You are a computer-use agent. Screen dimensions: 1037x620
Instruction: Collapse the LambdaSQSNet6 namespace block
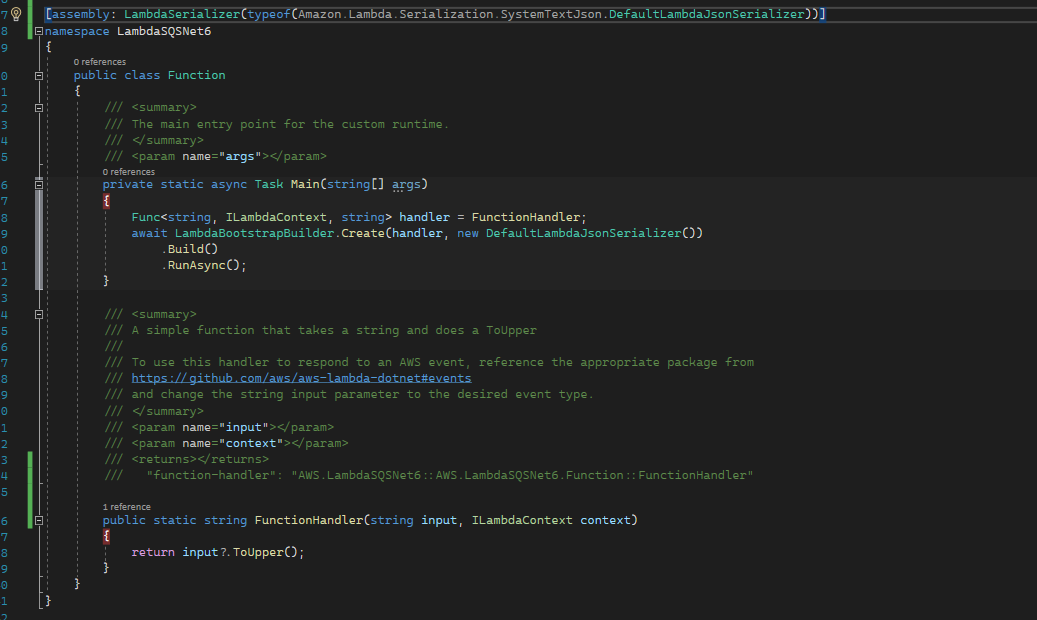[x=38, y=31]
